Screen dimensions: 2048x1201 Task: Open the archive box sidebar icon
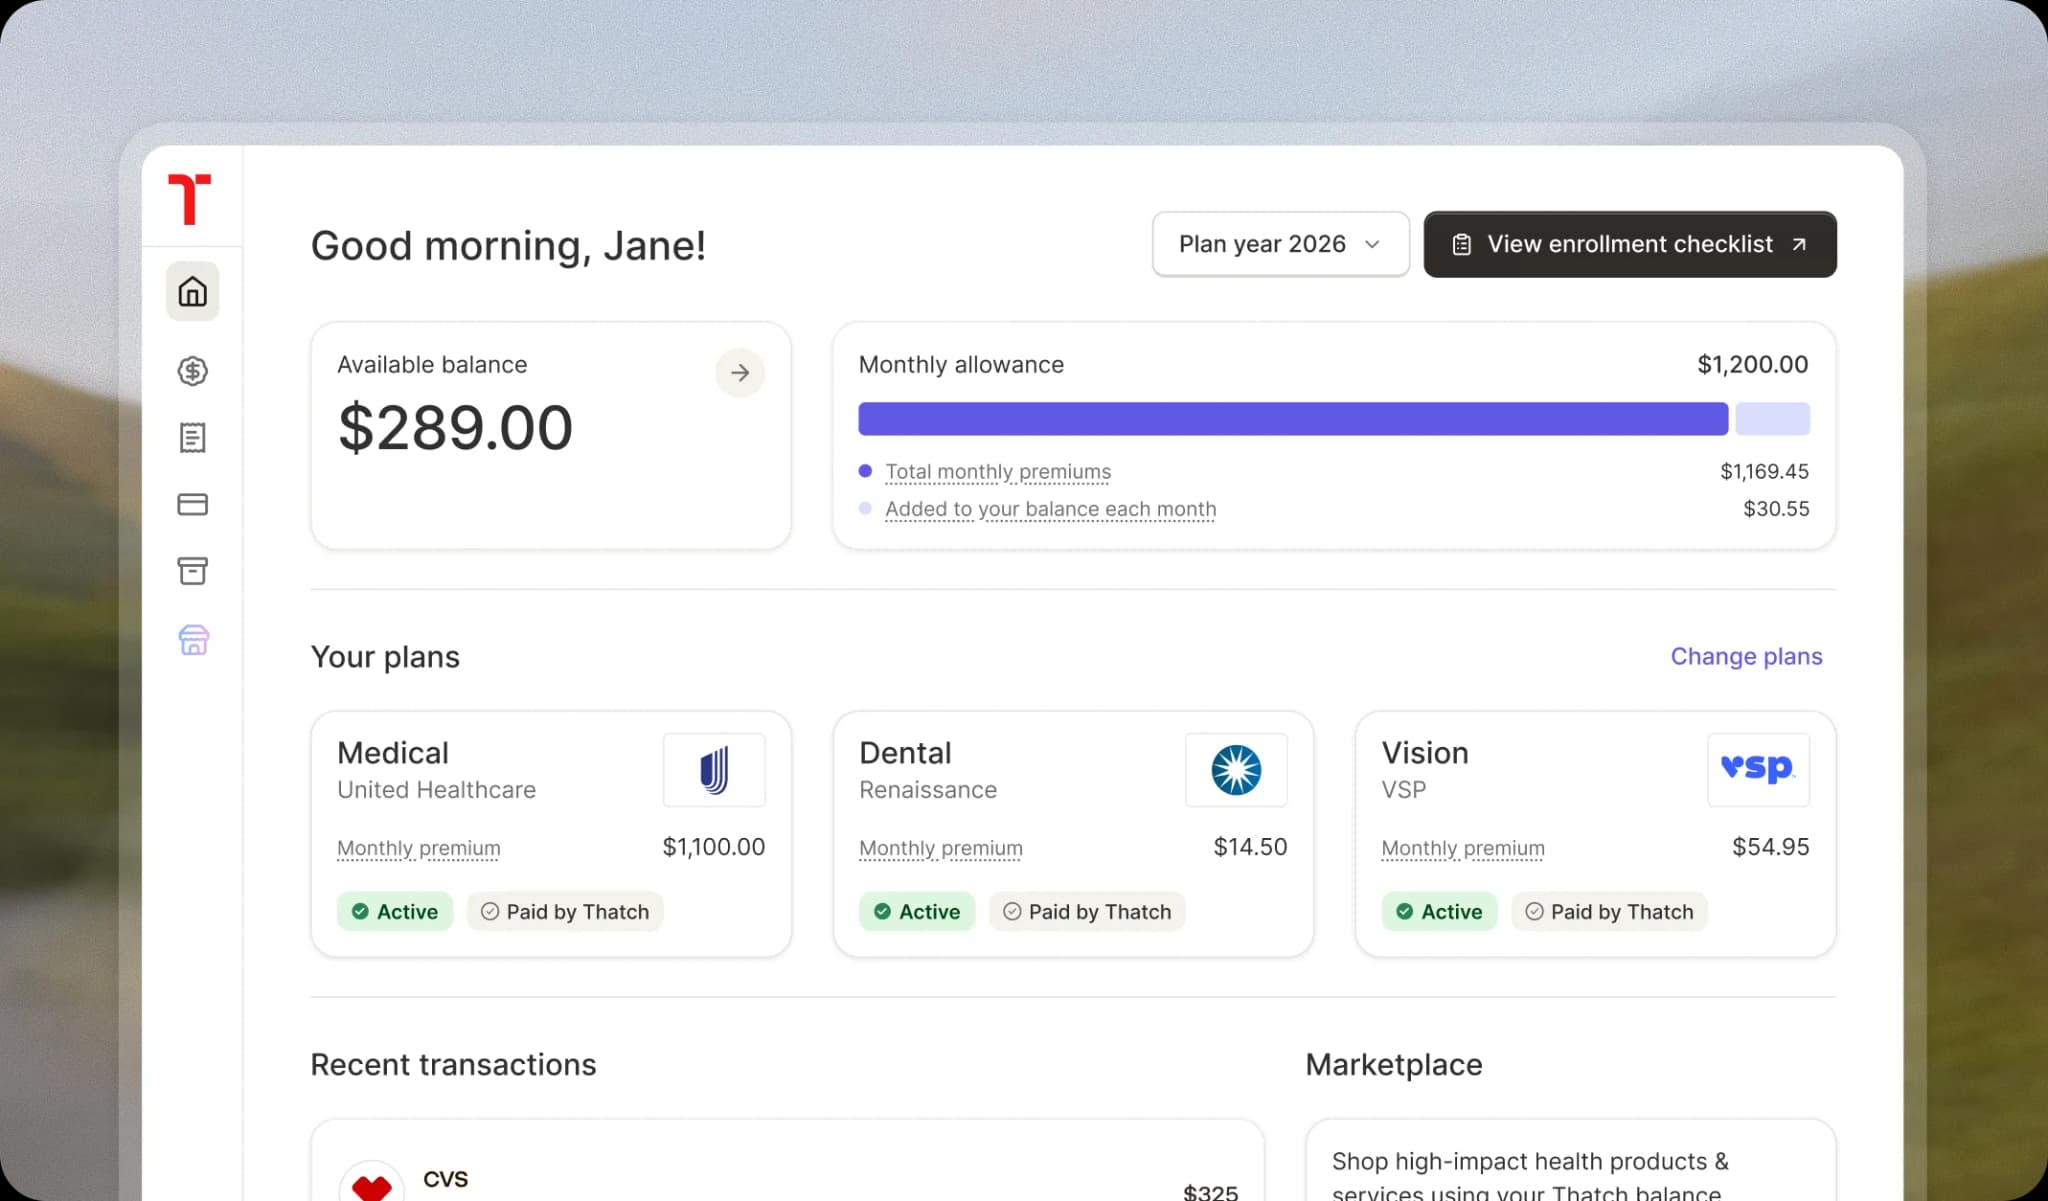(x=192, y=571)
